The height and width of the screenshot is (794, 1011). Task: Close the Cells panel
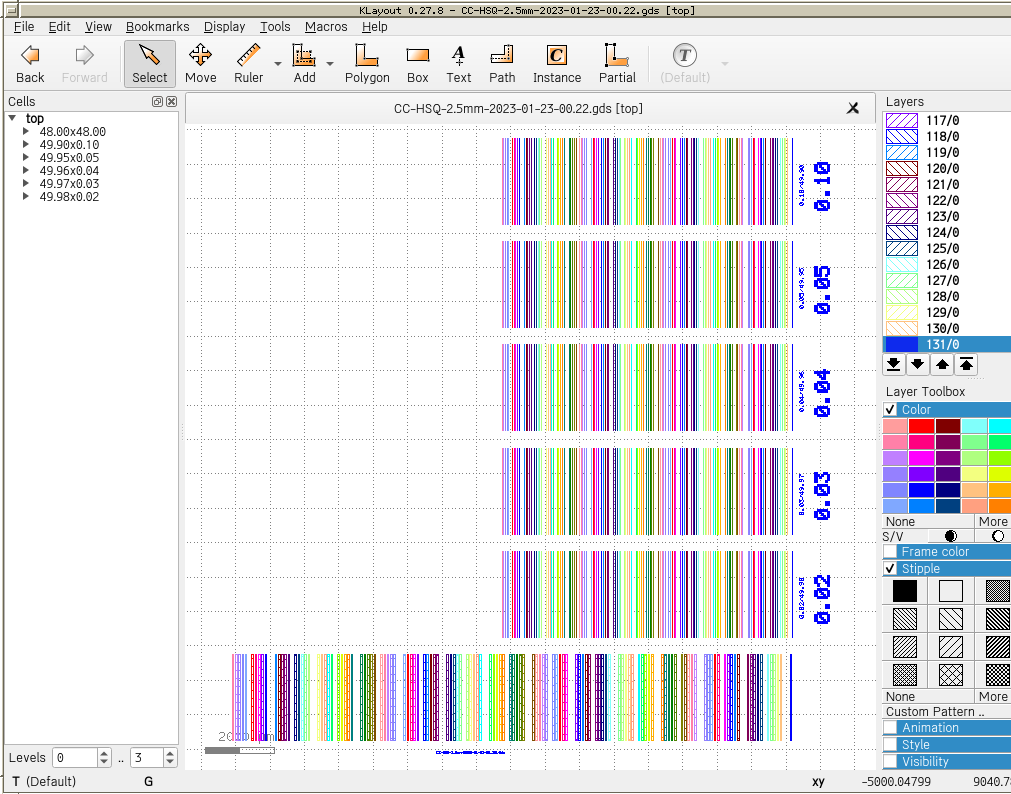pyautogui.click(x=172, y=101)
